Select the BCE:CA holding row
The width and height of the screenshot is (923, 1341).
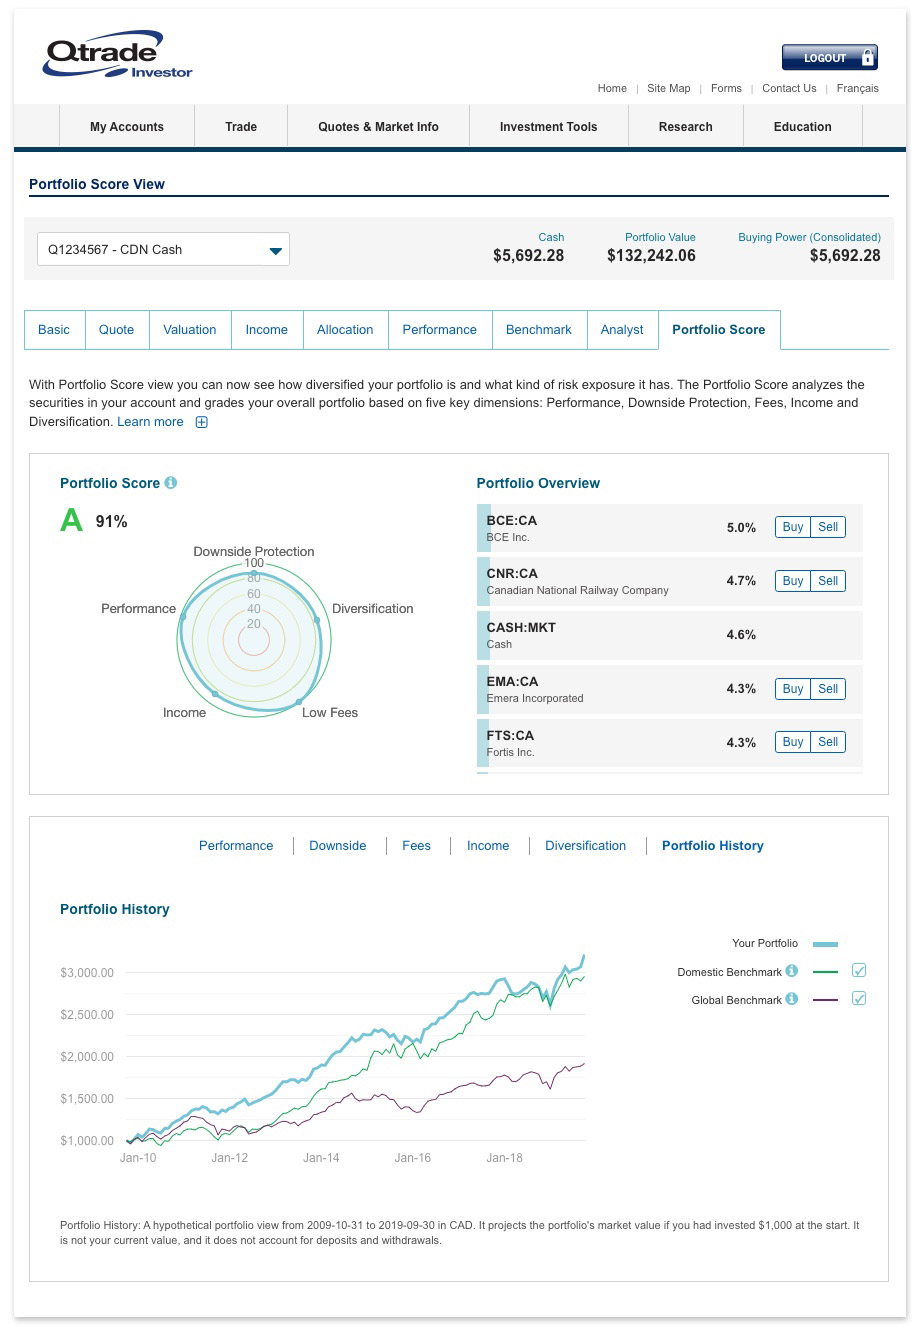pos(670,528)
